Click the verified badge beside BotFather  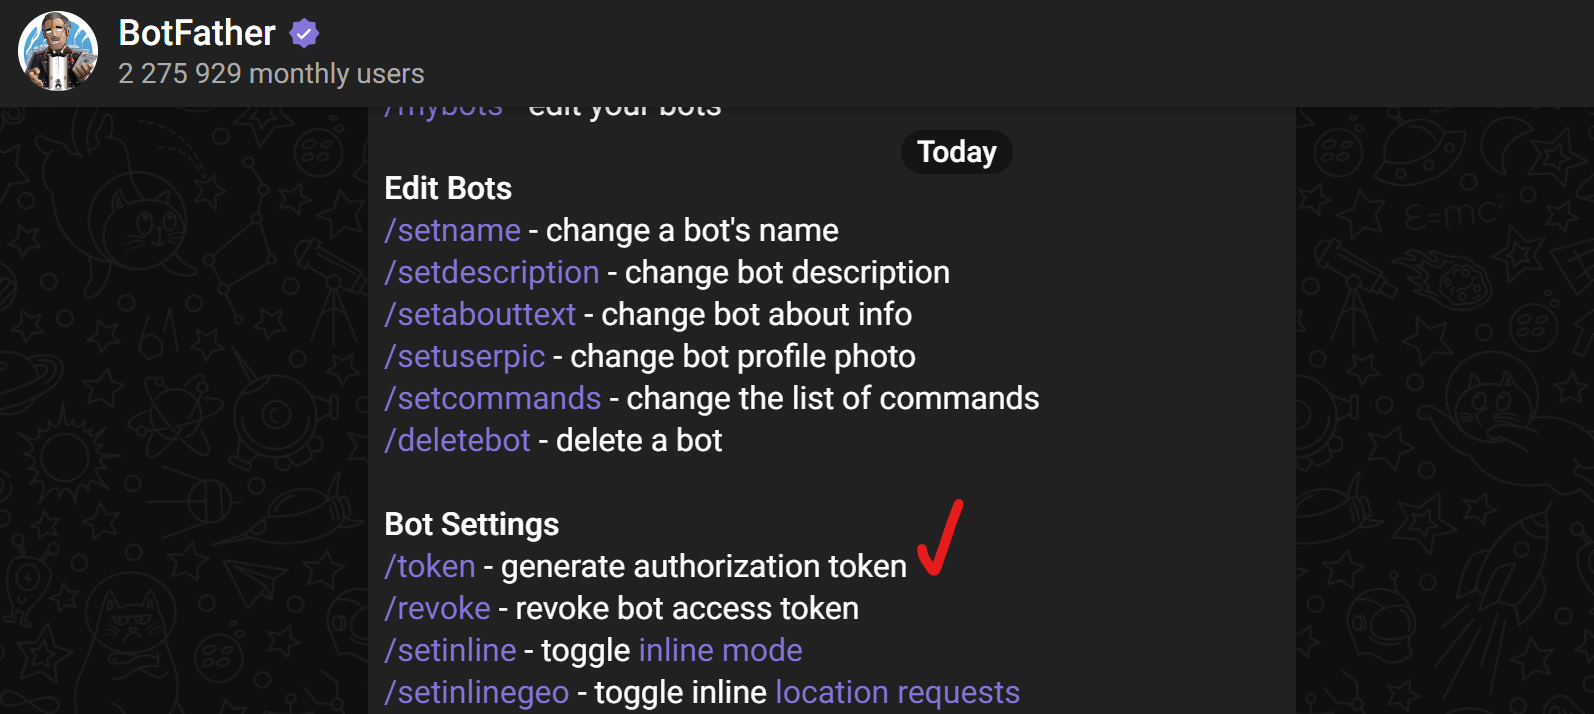tap(304, 34)
